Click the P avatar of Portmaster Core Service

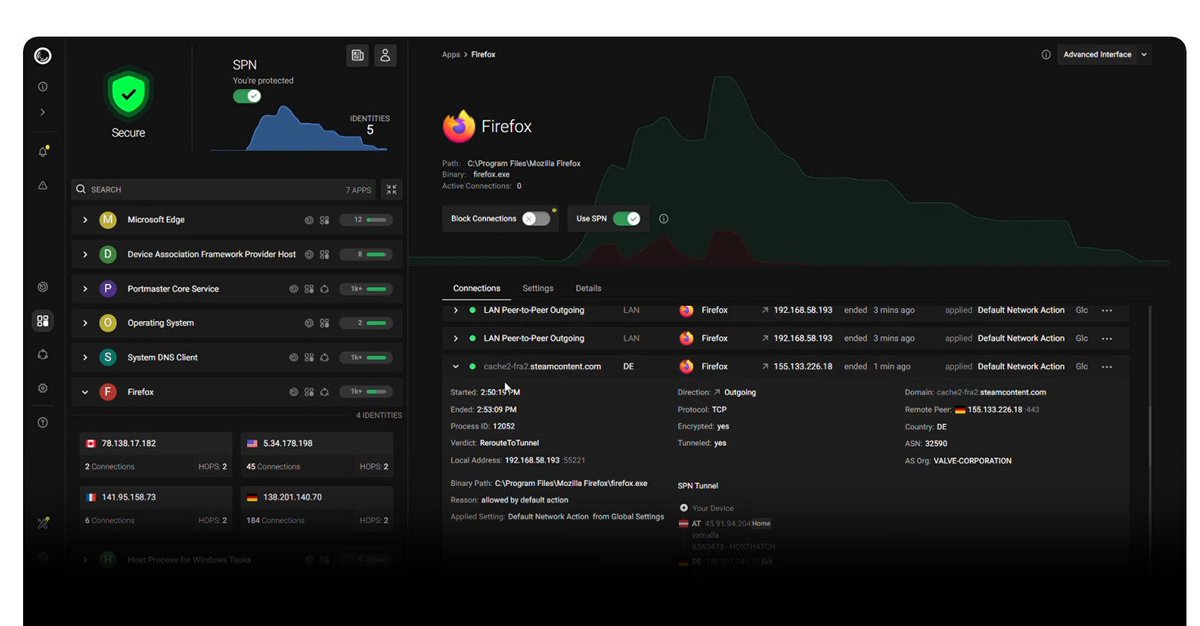click(108, 289)
